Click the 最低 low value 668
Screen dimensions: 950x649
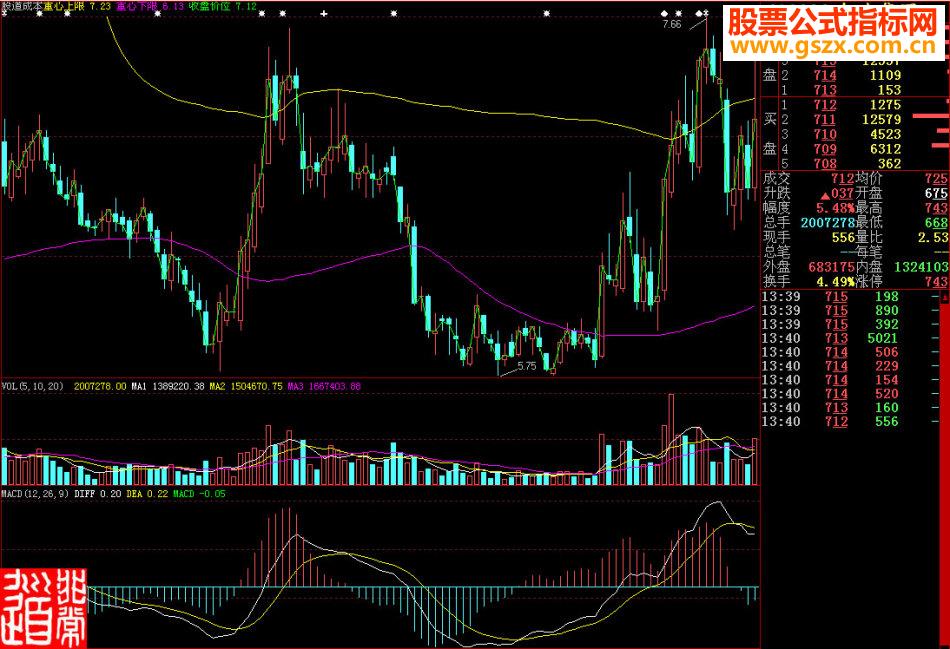coord(935,223)
